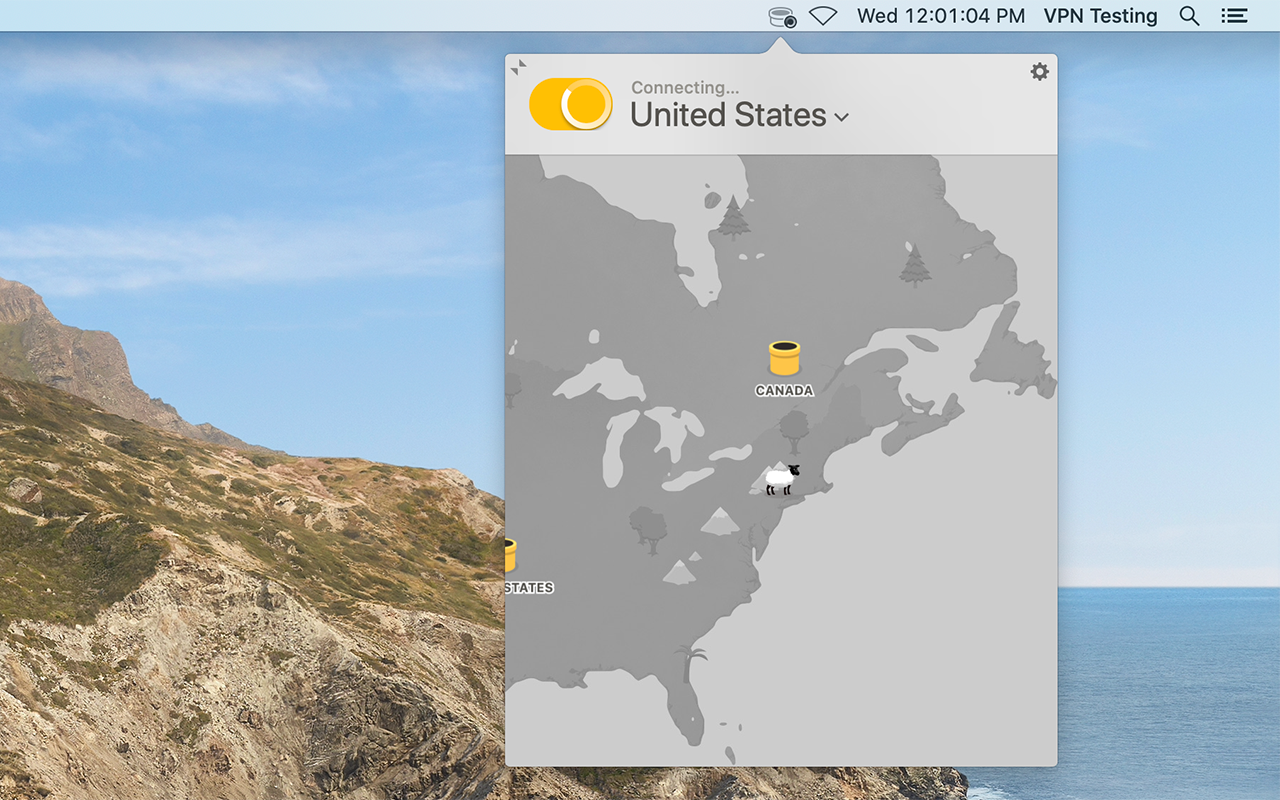Open Spotlight search from the menu bar
Image resolution: width=1280 pixels, height=800 pixels.
pyautogui.click(x=1189, y=16)
